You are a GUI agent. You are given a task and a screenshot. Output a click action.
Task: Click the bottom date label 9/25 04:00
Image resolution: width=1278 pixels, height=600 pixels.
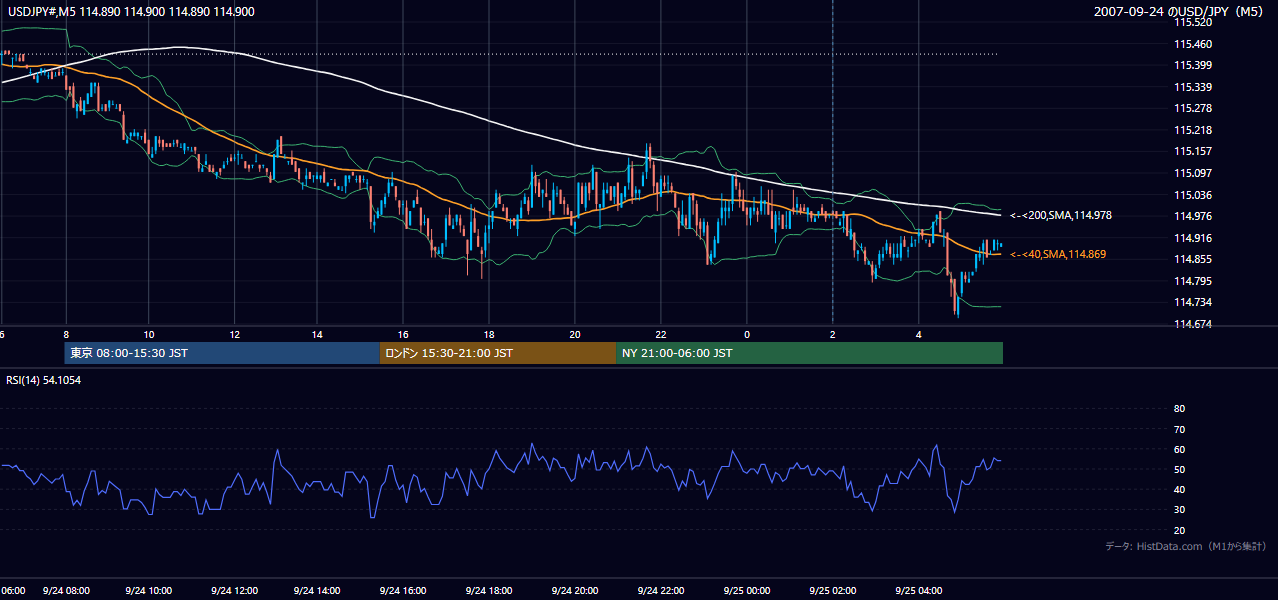click(919, 590)
